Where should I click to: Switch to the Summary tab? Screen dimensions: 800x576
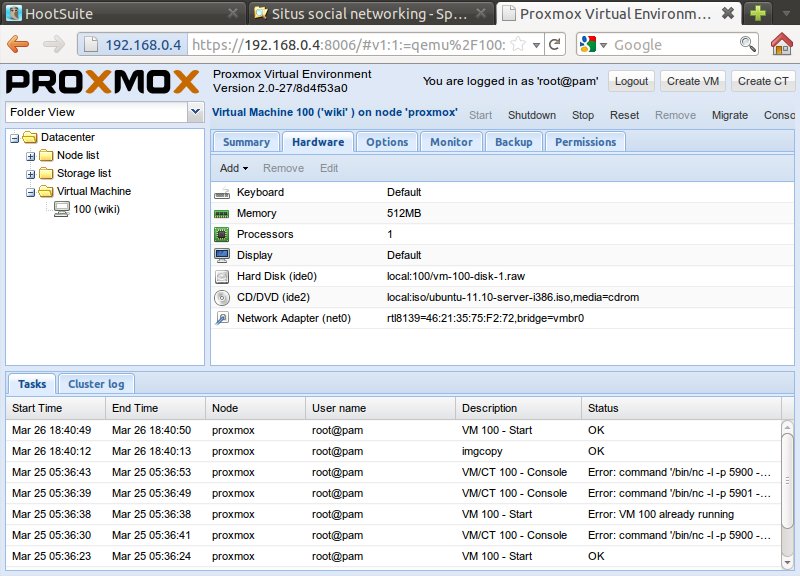[246, 142]
